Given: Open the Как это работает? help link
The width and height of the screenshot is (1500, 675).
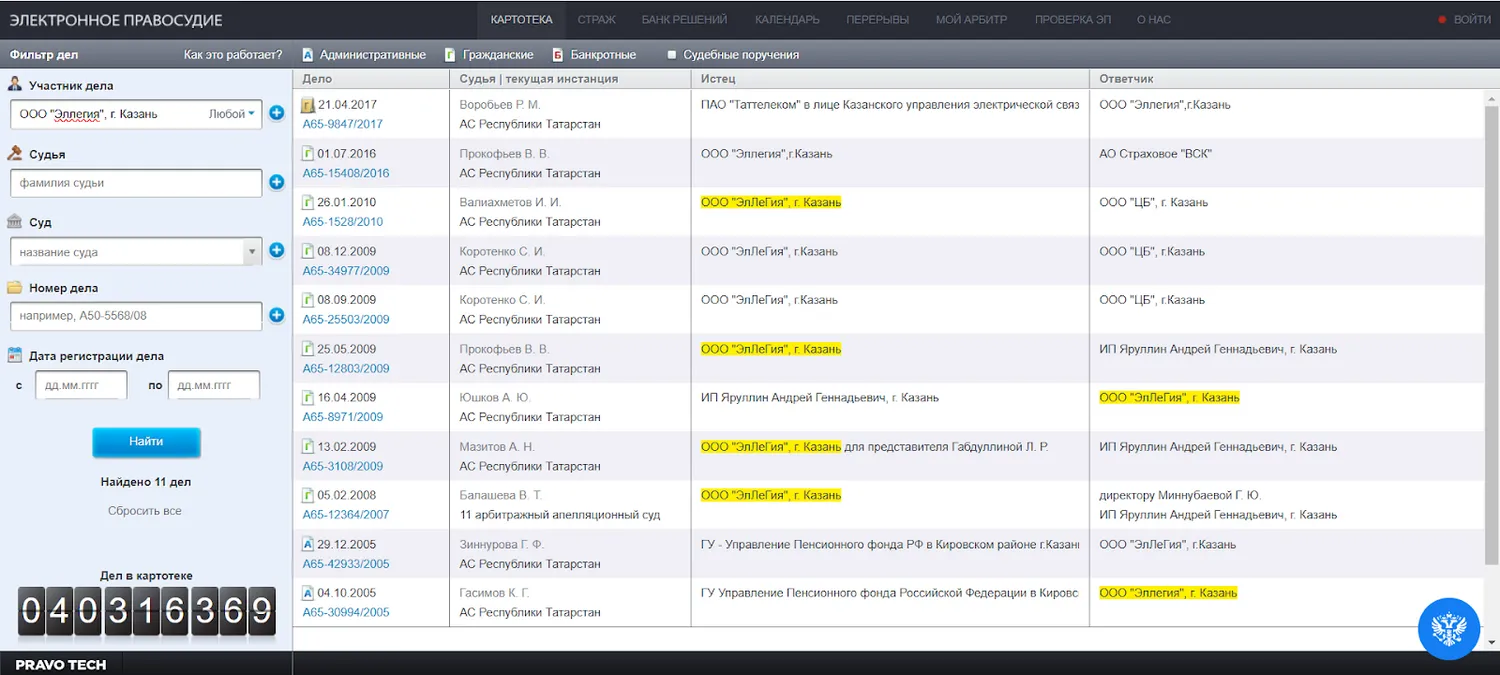Looking at the screenshot, I should coord(233,55).
